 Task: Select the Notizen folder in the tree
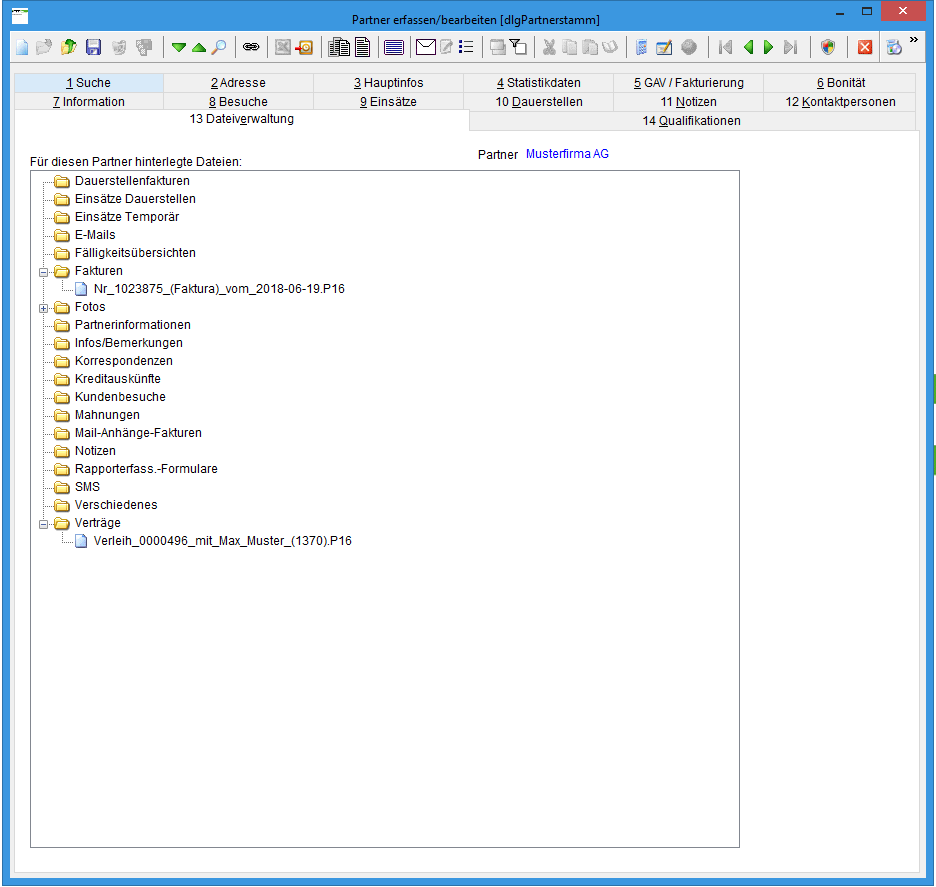95,451
